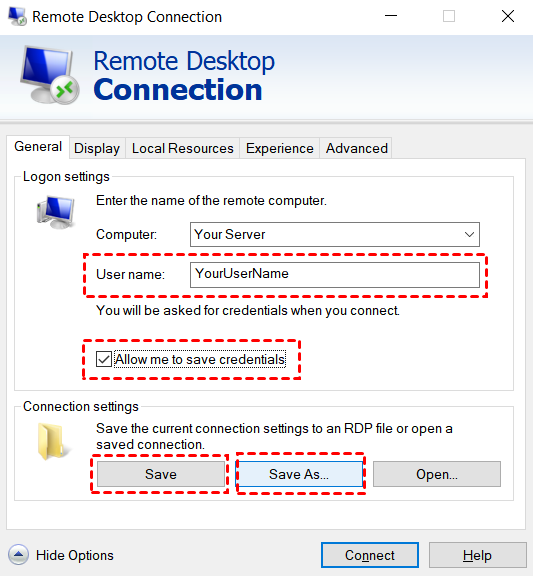The image size is (533, 576).
Task: Click the yellow folder icon in Connection settings
Action: (53, 441)
